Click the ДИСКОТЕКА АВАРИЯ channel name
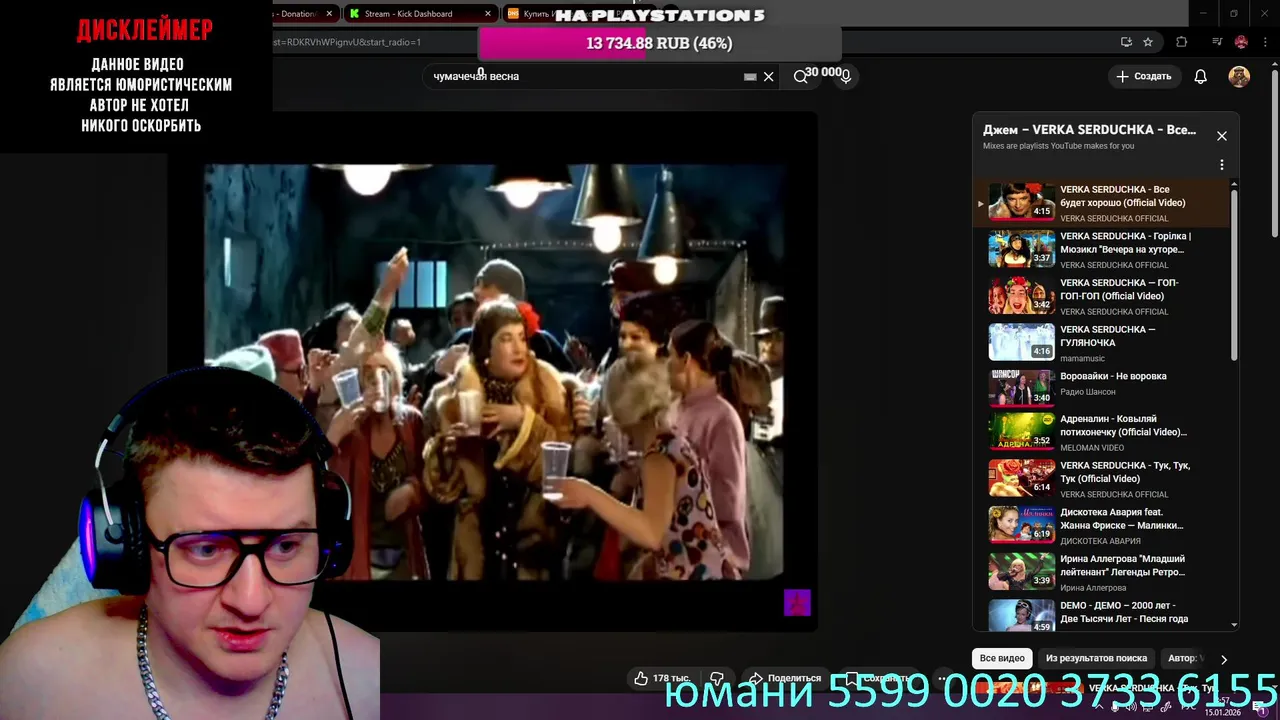 [1100, 541]
